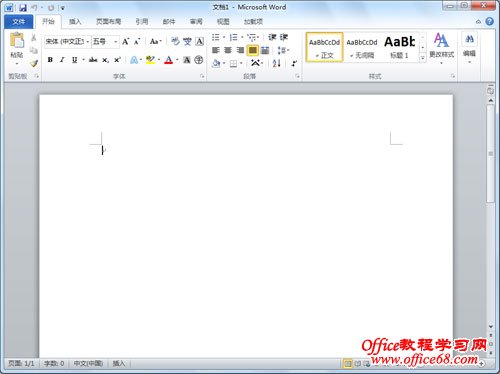The image size is (500, 374).
Task: Switch to the Mailings (邮件) tab
Action: (169, 22)
